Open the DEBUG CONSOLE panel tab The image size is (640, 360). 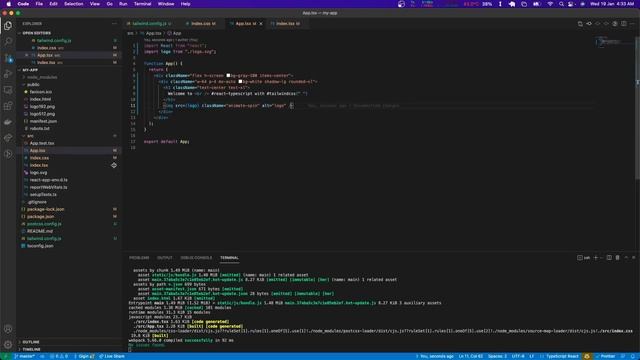point(196,258)
